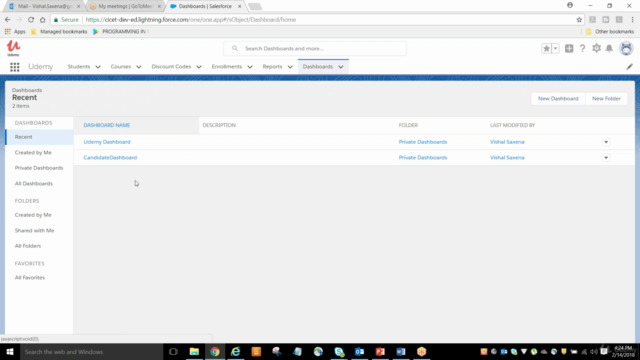The image size is (640, 360).
Task: Expand the favorites list dropdown arrow
Action: coord(556,49)
